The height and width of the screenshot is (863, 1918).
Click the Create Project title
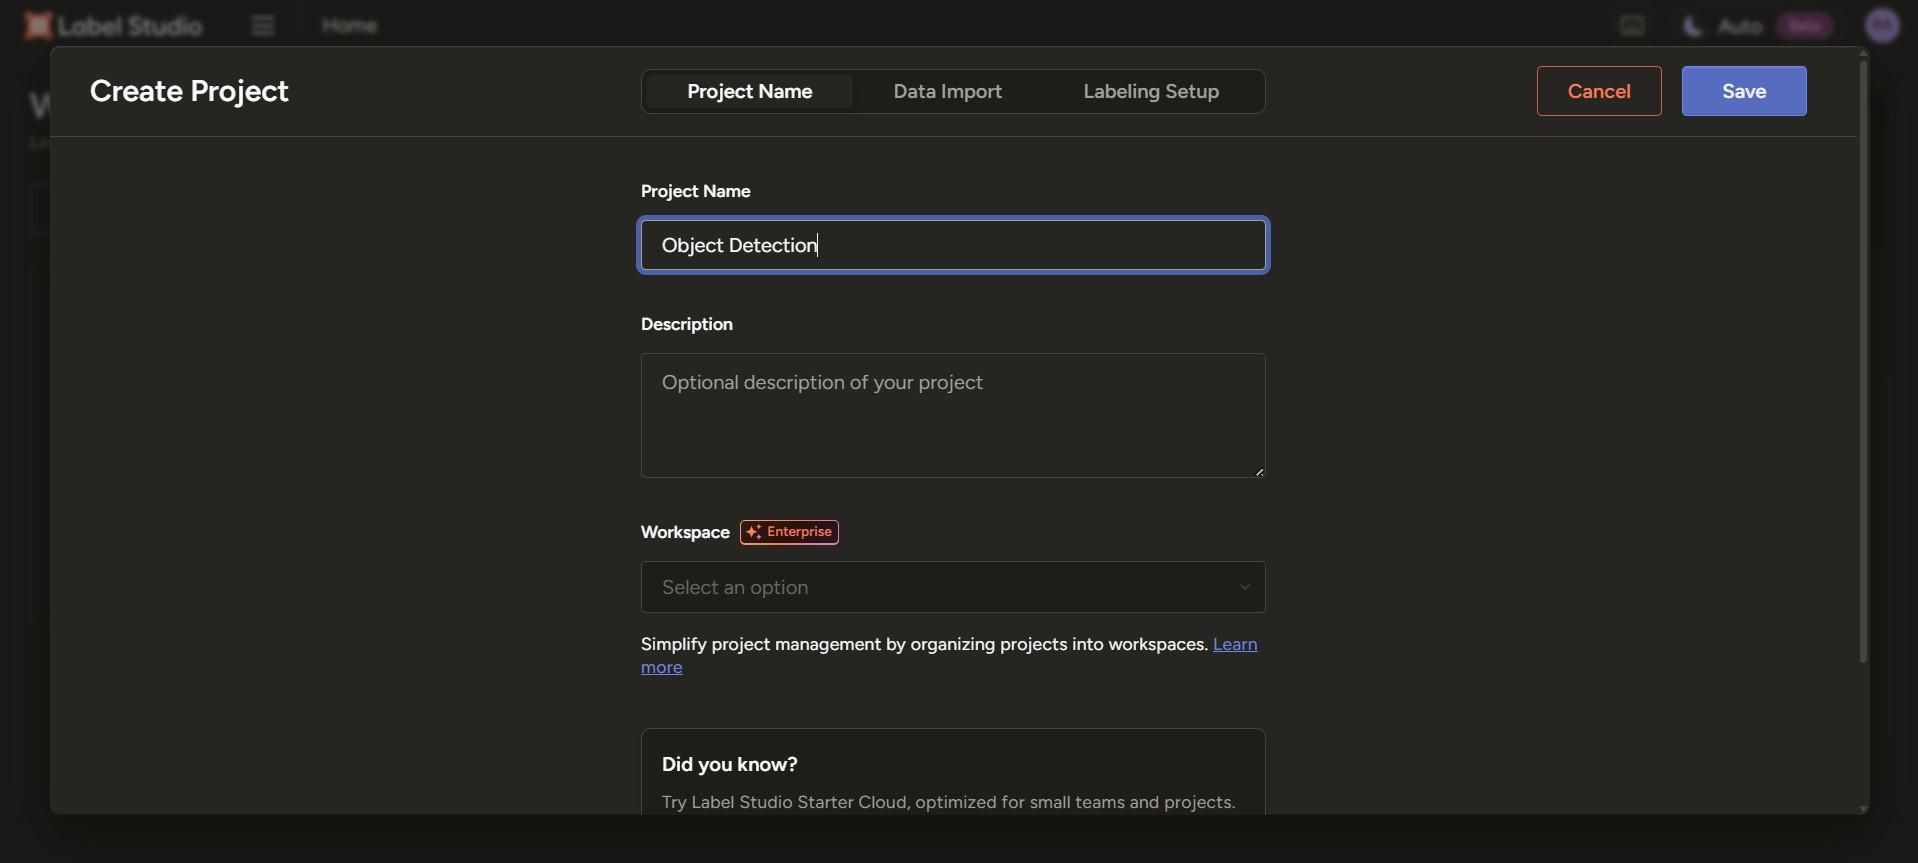[189, 91]
